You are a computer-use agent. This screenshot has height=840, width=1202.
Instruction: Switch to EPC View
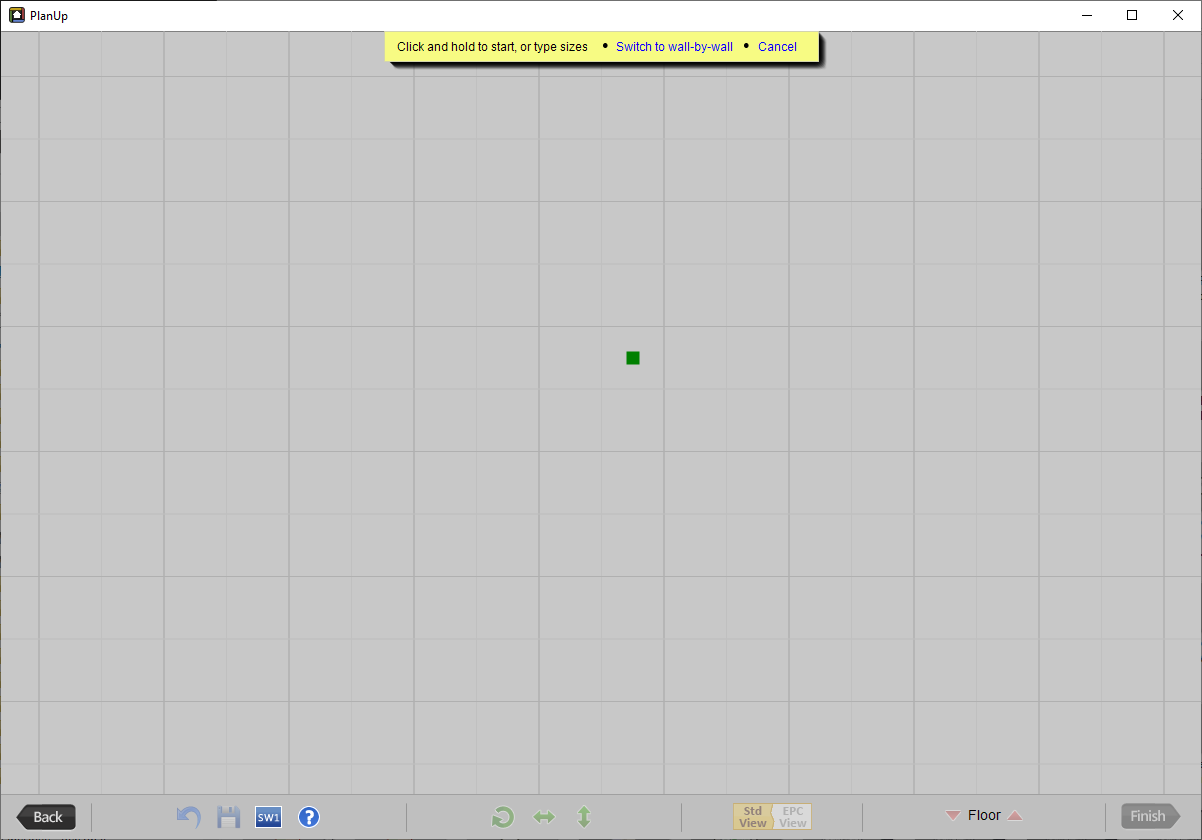(x=792, y=817)
